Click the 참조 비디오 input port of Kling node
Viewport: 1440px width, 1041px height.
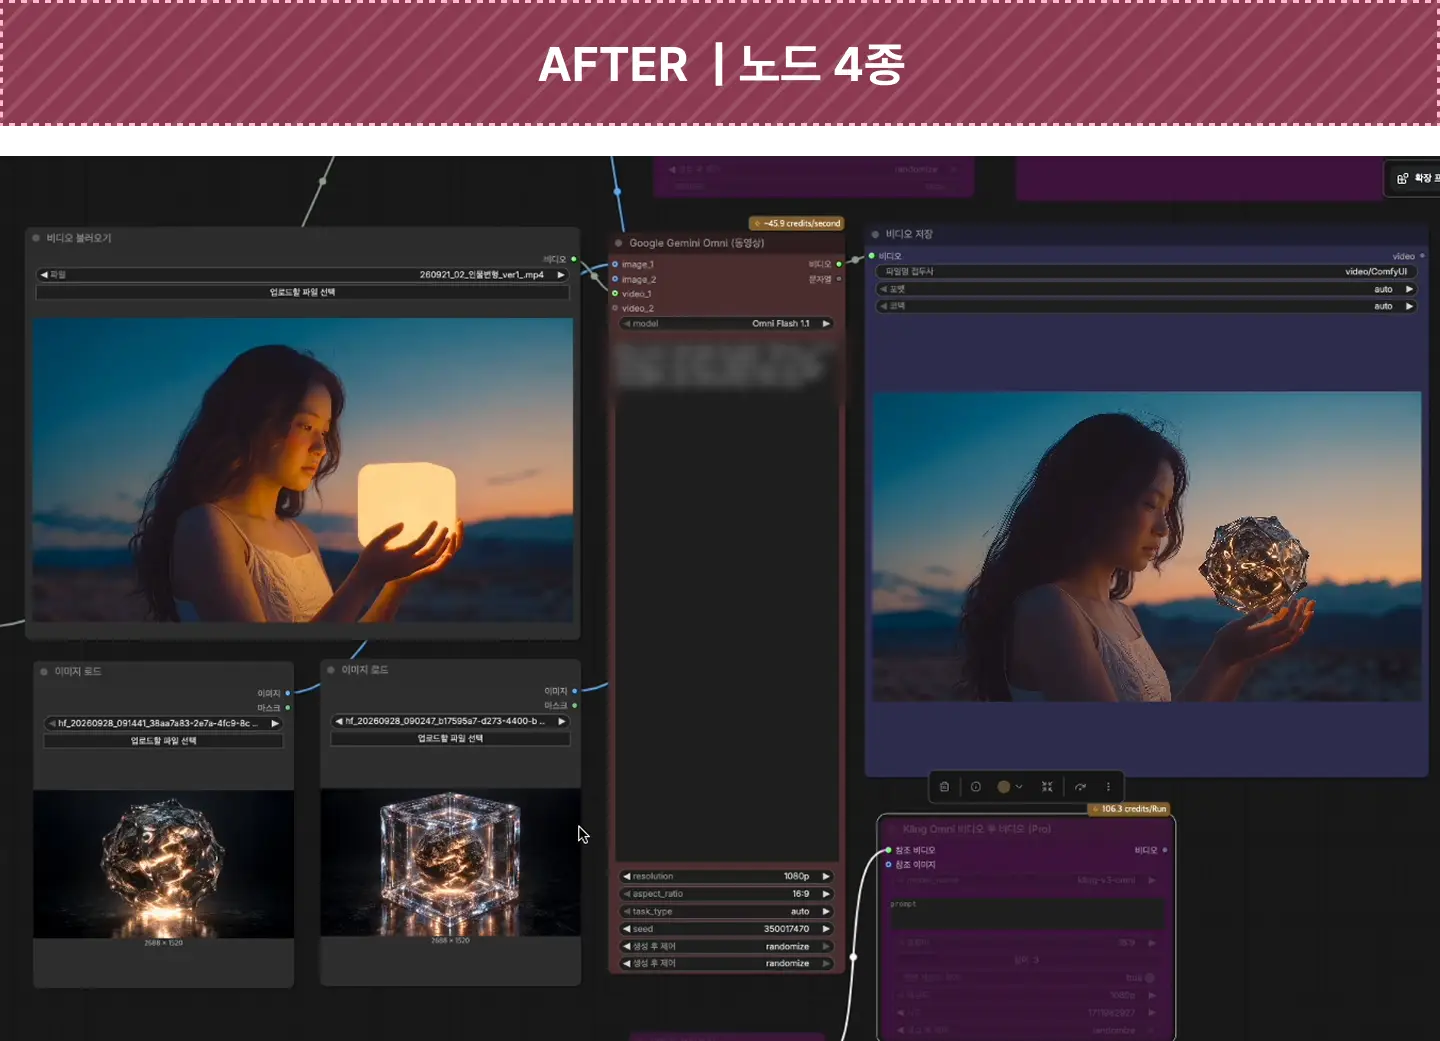coord(888,850)
